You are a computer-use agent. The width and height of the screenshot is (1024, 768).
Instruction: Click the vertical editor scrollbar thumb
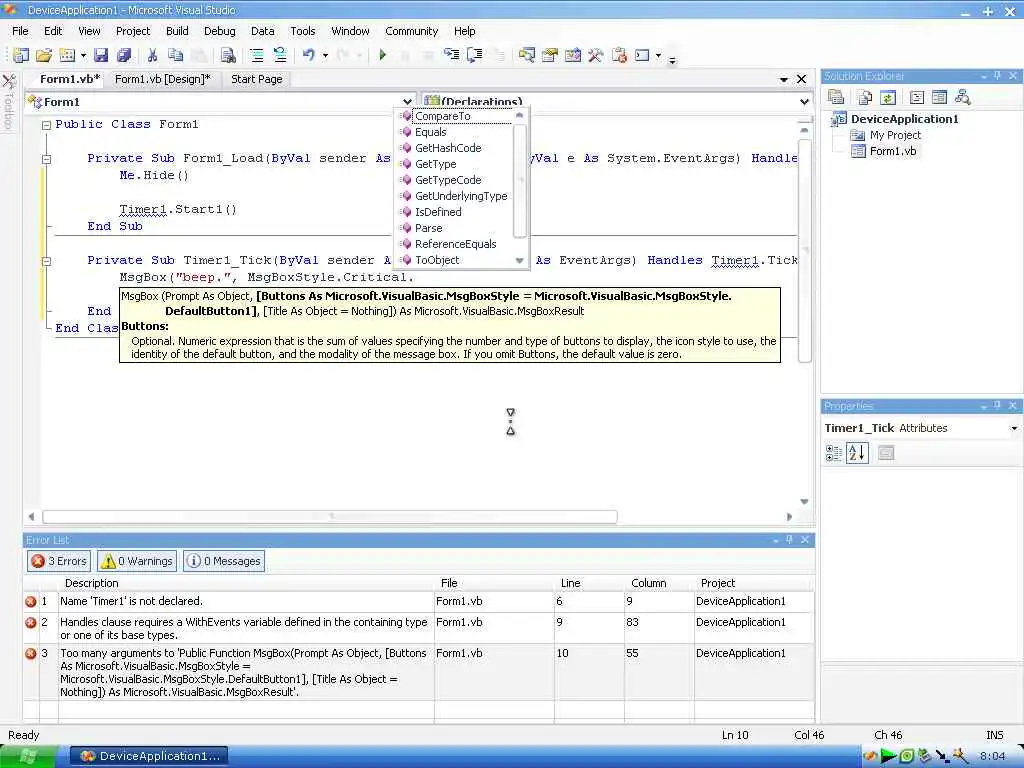pyautogui.click(x=805, y=250)
